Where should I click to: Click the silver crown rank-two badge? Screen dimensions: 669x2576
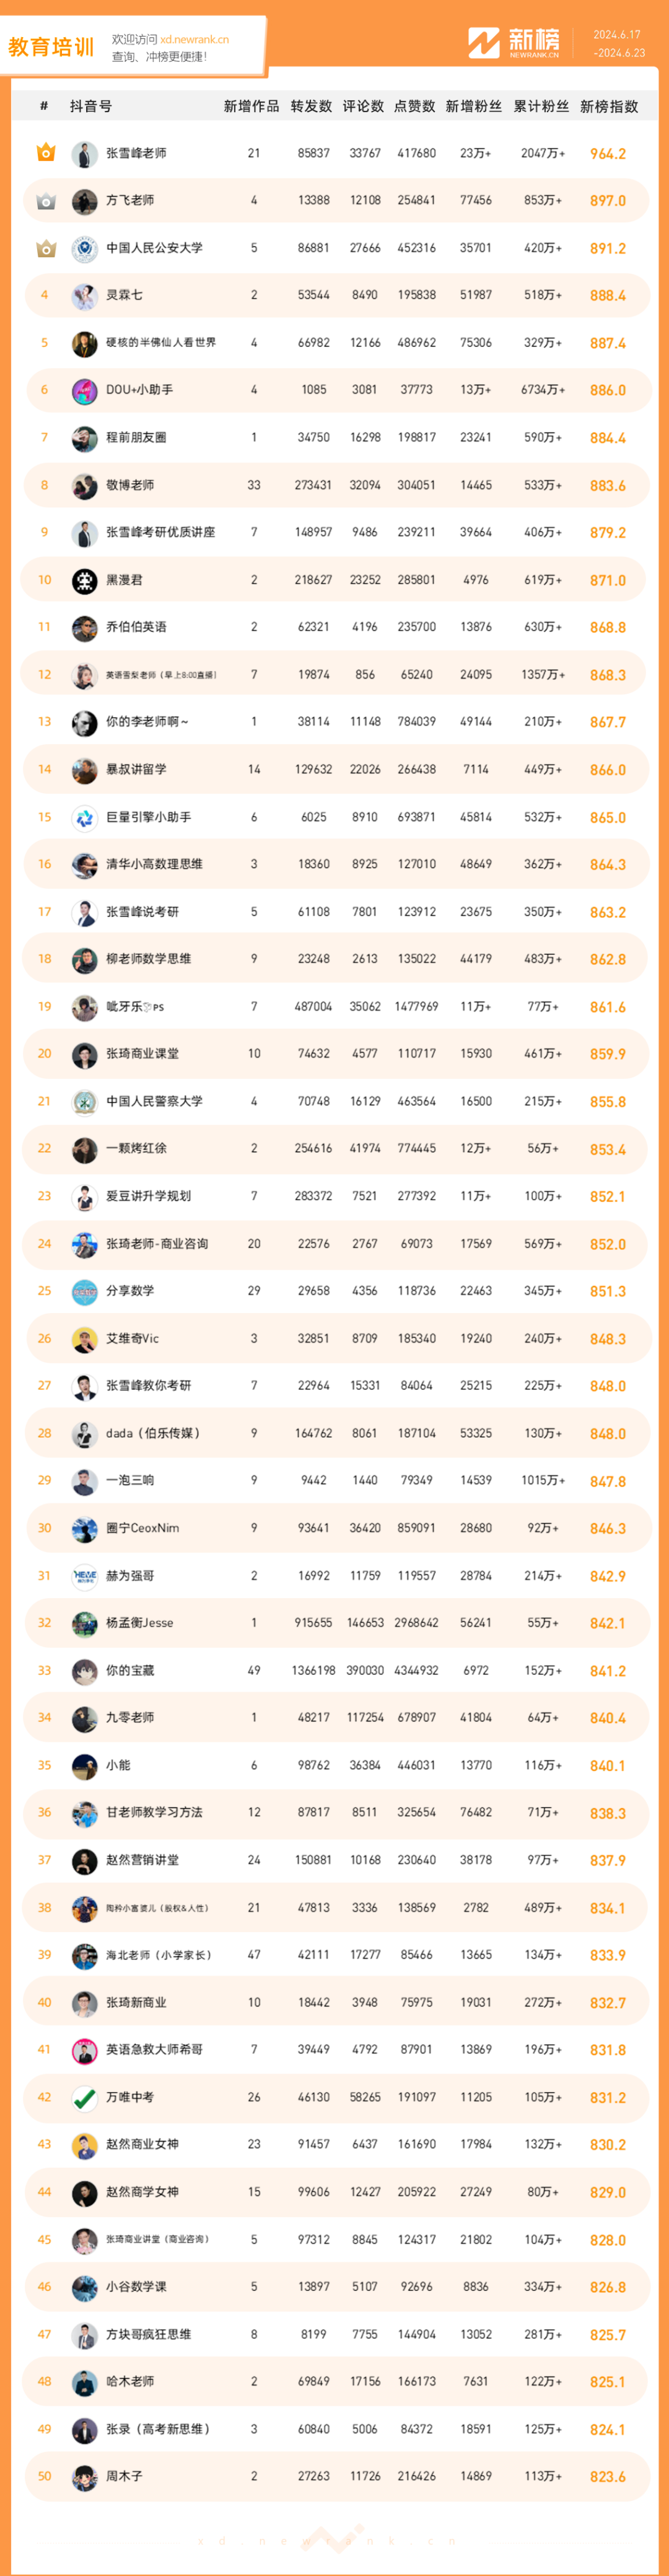pos(45,201)
